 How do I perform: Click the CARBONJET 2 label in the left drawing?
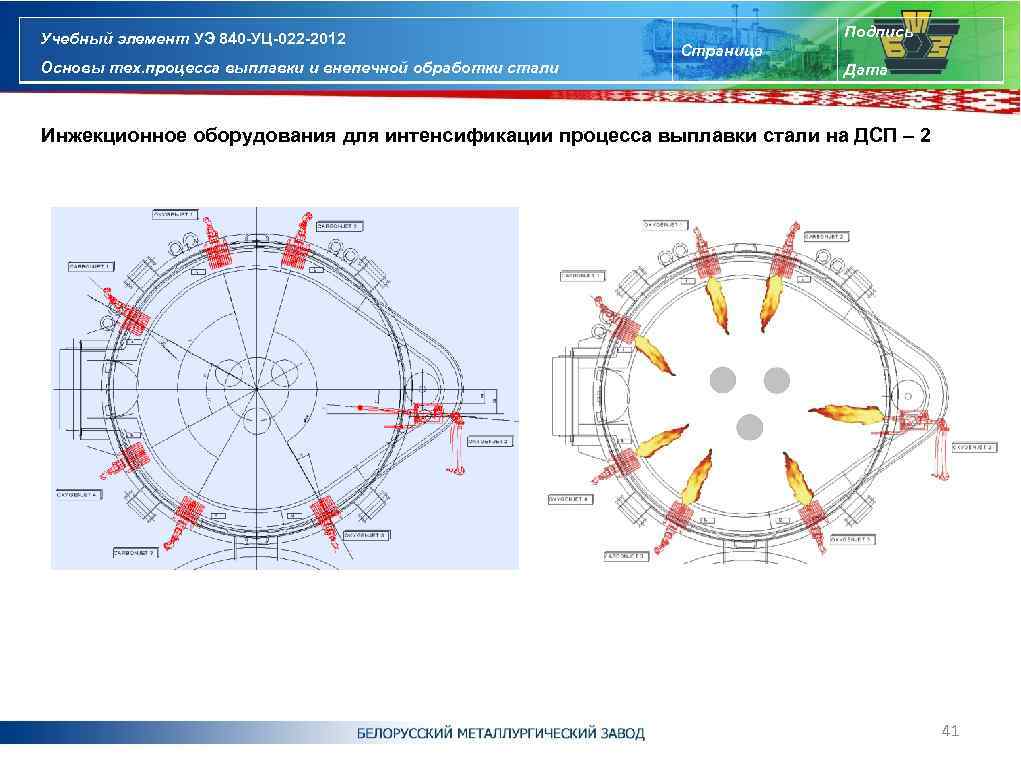point(339,226)
